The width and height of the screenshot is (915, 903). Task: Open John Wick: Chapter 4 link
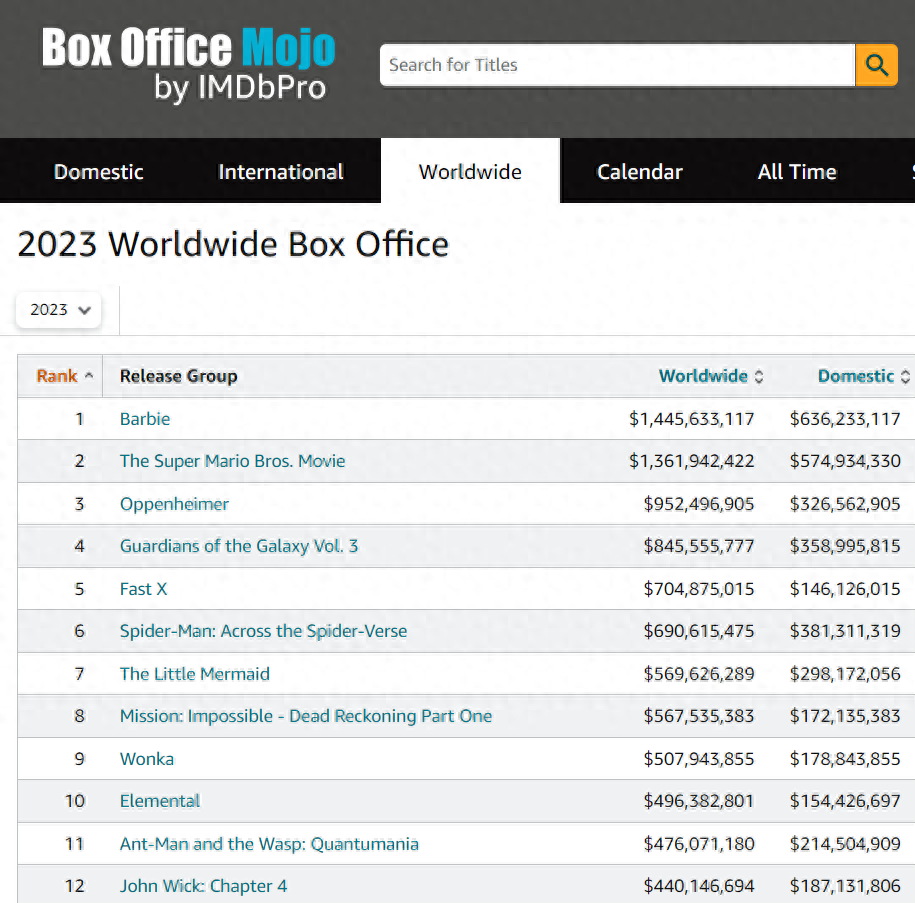(x=203, y=886)
